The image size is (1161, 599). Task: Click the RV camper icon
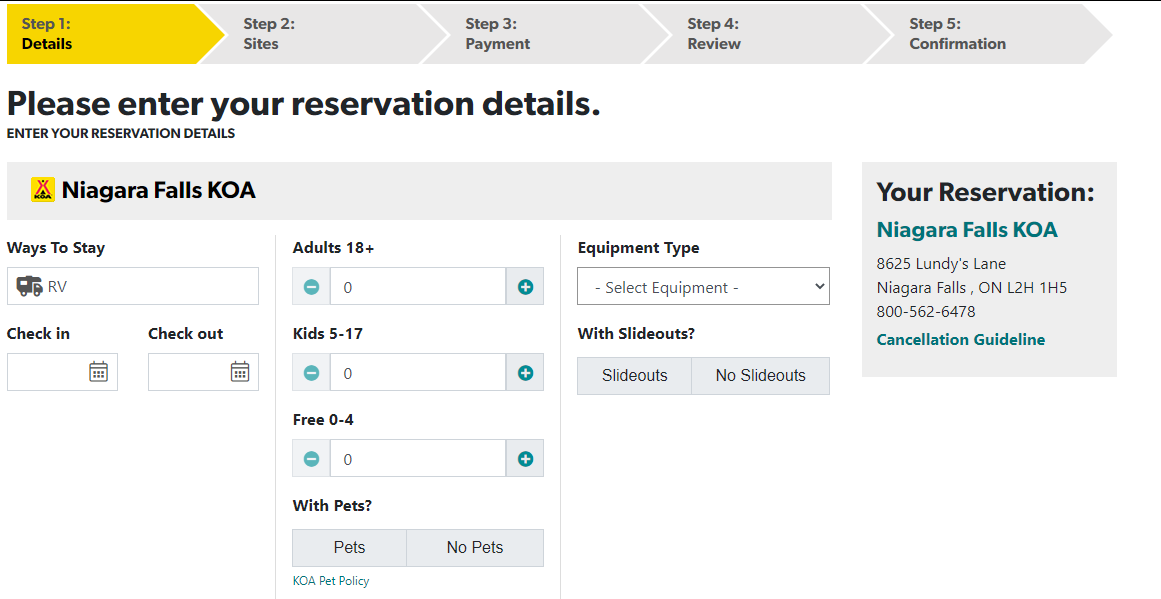coord(30,286)
